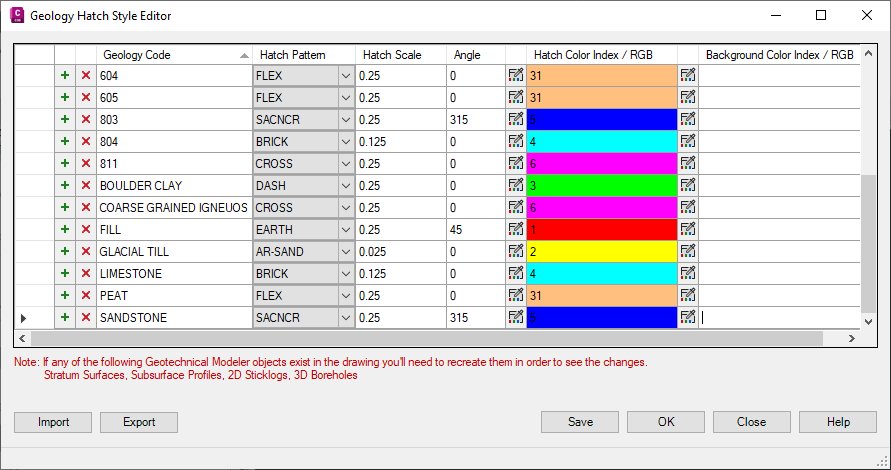This screenshot has height=470, width=891.
Task: Remove the LIMESTONE row with the X icon
Action: [x=86, y=273]
